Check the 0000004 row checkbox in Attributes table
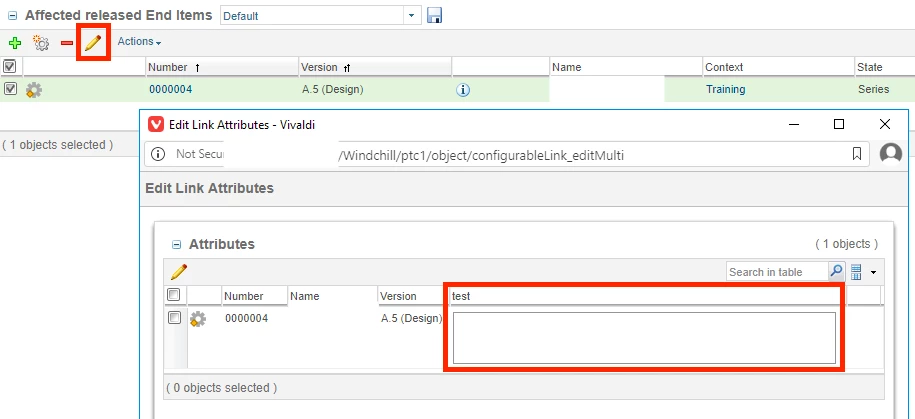The height and width of the screenshot is (419, 915). point(174,317)
